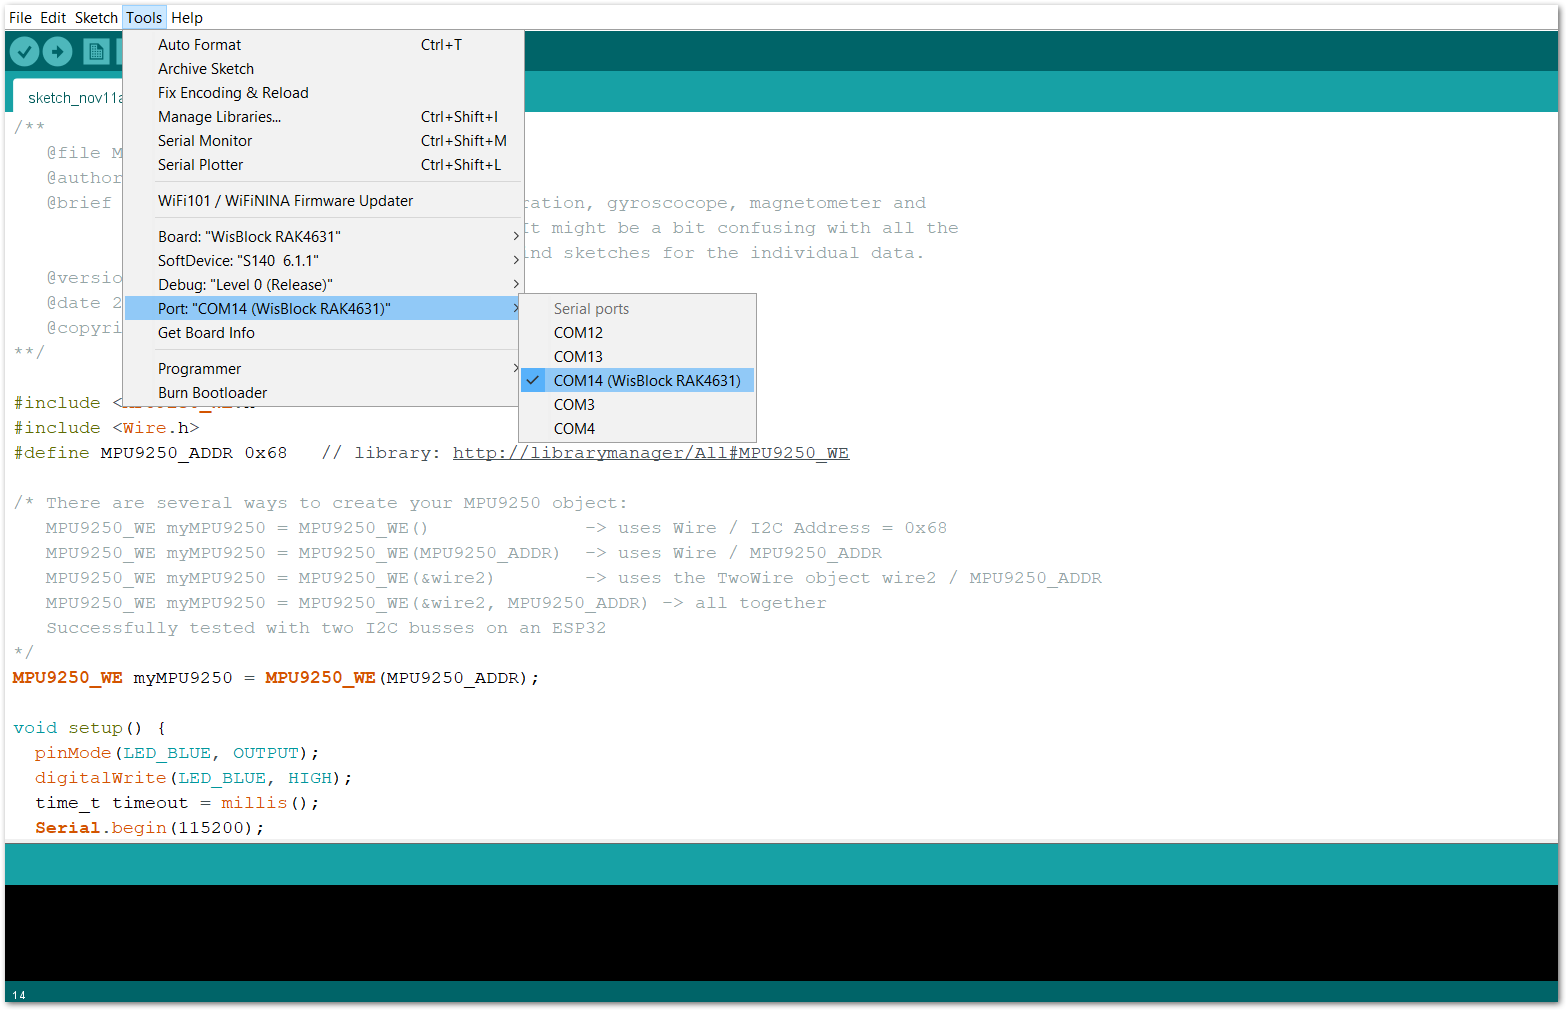The width and height of the screenshot is (1567, 1011).
Task: Launch the Serial Plotter
Action: coord(323,165)
